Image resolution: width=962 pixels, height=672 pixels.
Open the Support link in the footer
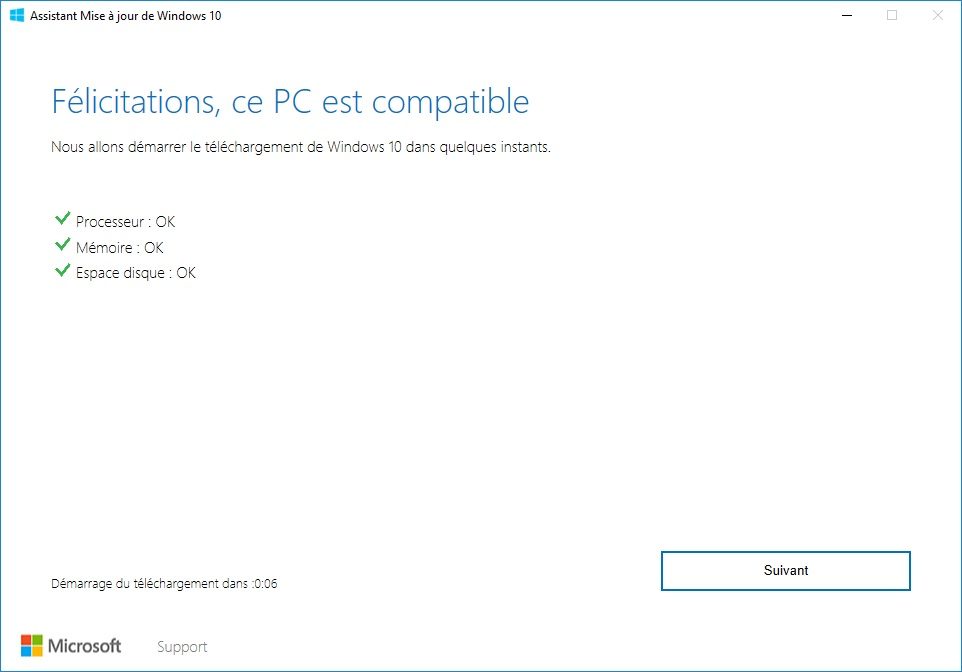pos(182,647)
